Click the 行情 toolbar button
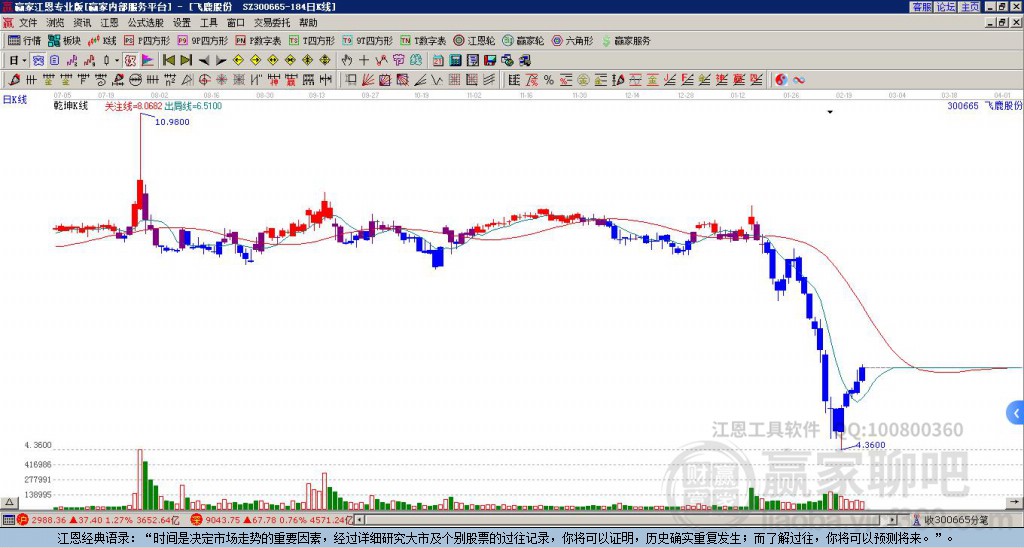Screen dimensions: 1024x548 (25, 40)
